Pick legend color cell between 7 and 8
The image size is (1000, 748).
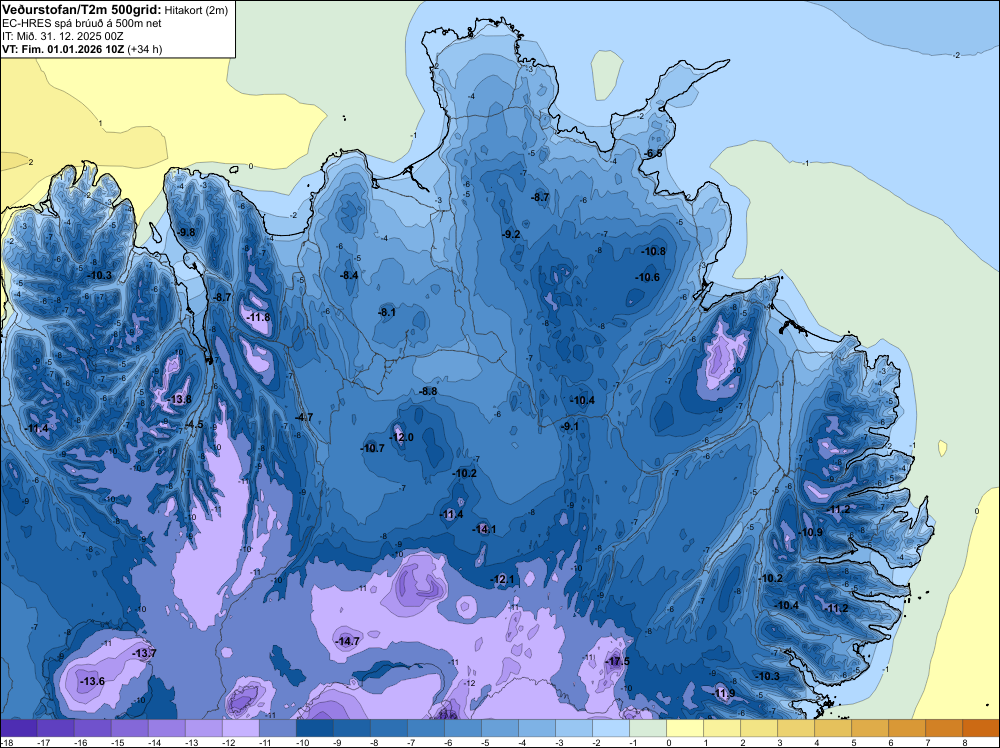945,728
